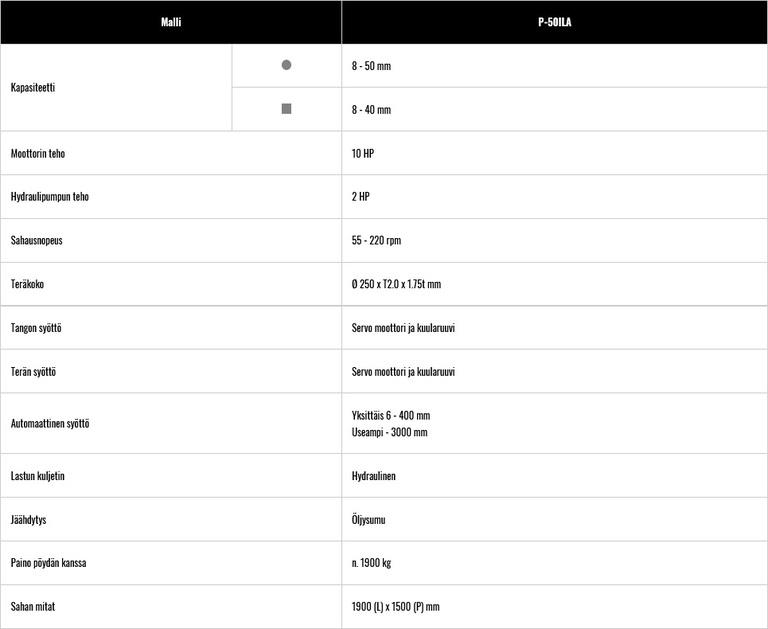Click the square bar capacity icon
Screen dimensions: 768x629
pyautogui.click(x=286, y=109)
